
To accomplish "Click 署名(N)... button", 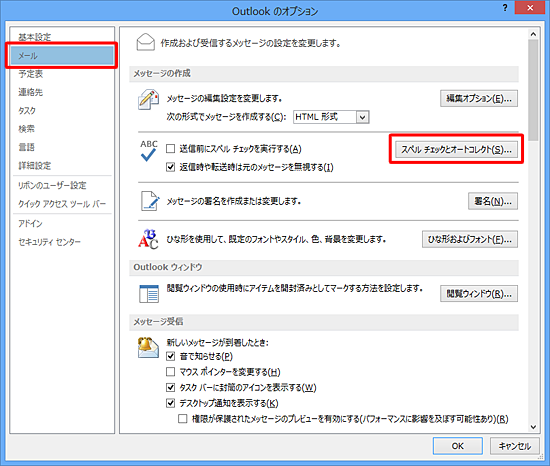I will [x=493, y=201].
